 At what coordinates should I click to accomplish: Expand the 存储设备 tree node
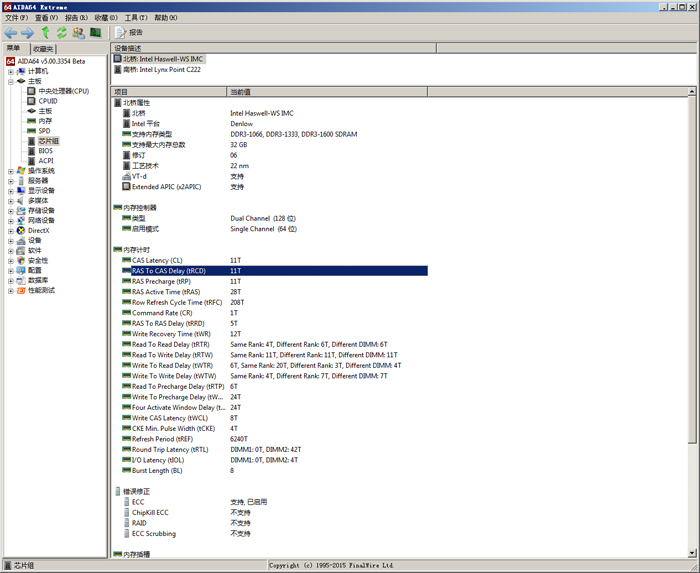click(x=11, y=211)
